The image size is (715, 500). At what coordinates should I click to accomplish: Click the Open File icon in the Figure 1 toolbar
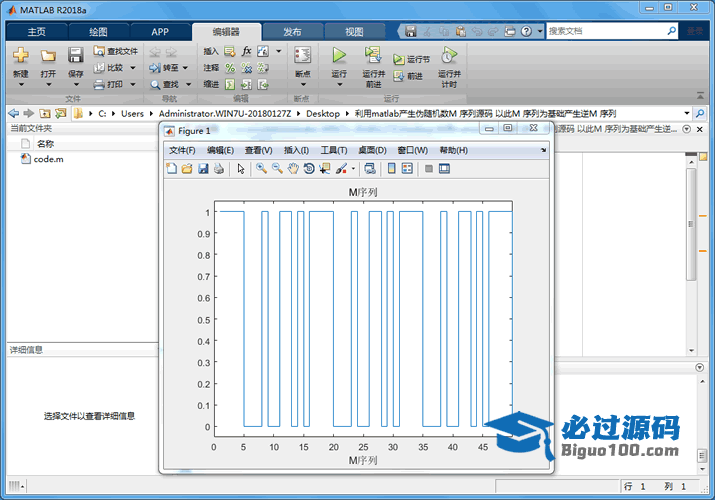(x=187, y=169)
